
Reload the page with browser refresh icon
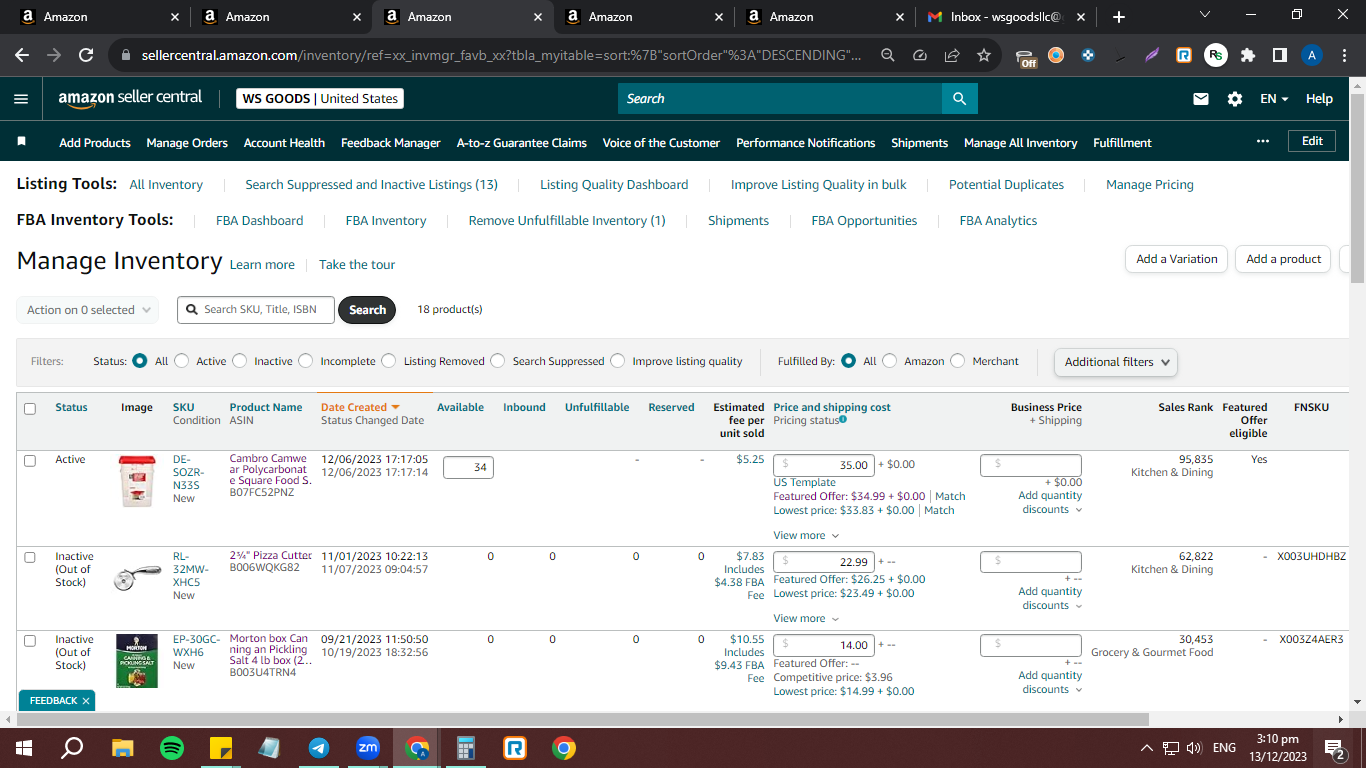86,55
